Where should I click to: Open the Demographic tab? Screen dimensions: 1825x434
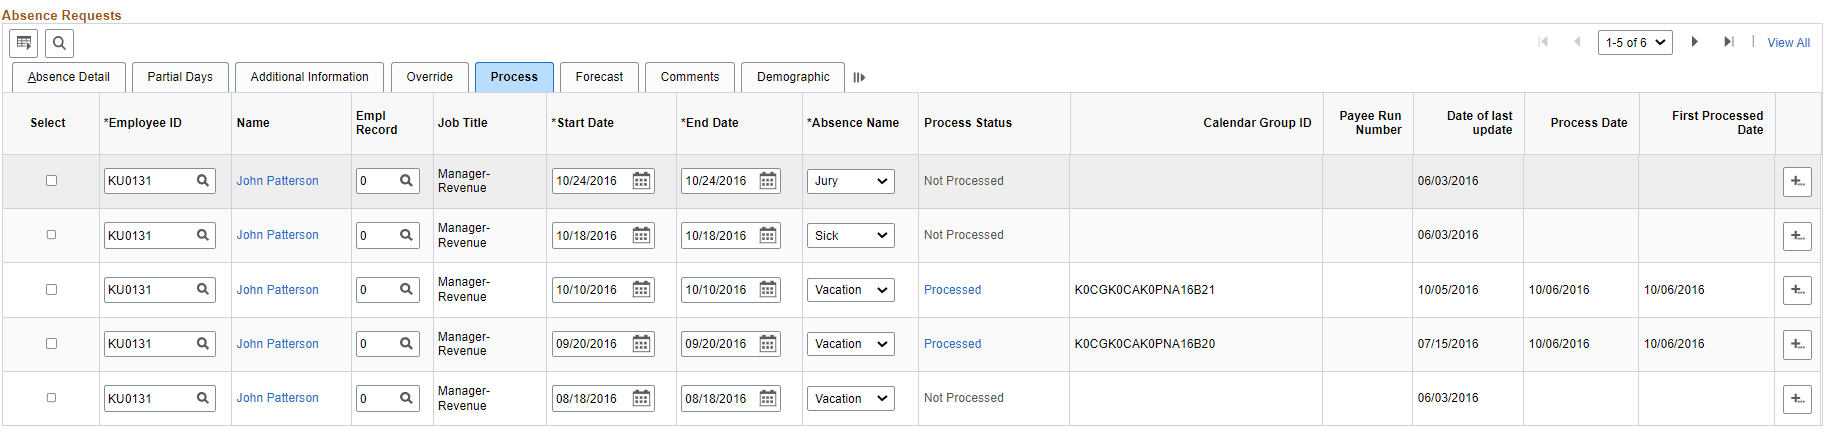tap(793, 77)
